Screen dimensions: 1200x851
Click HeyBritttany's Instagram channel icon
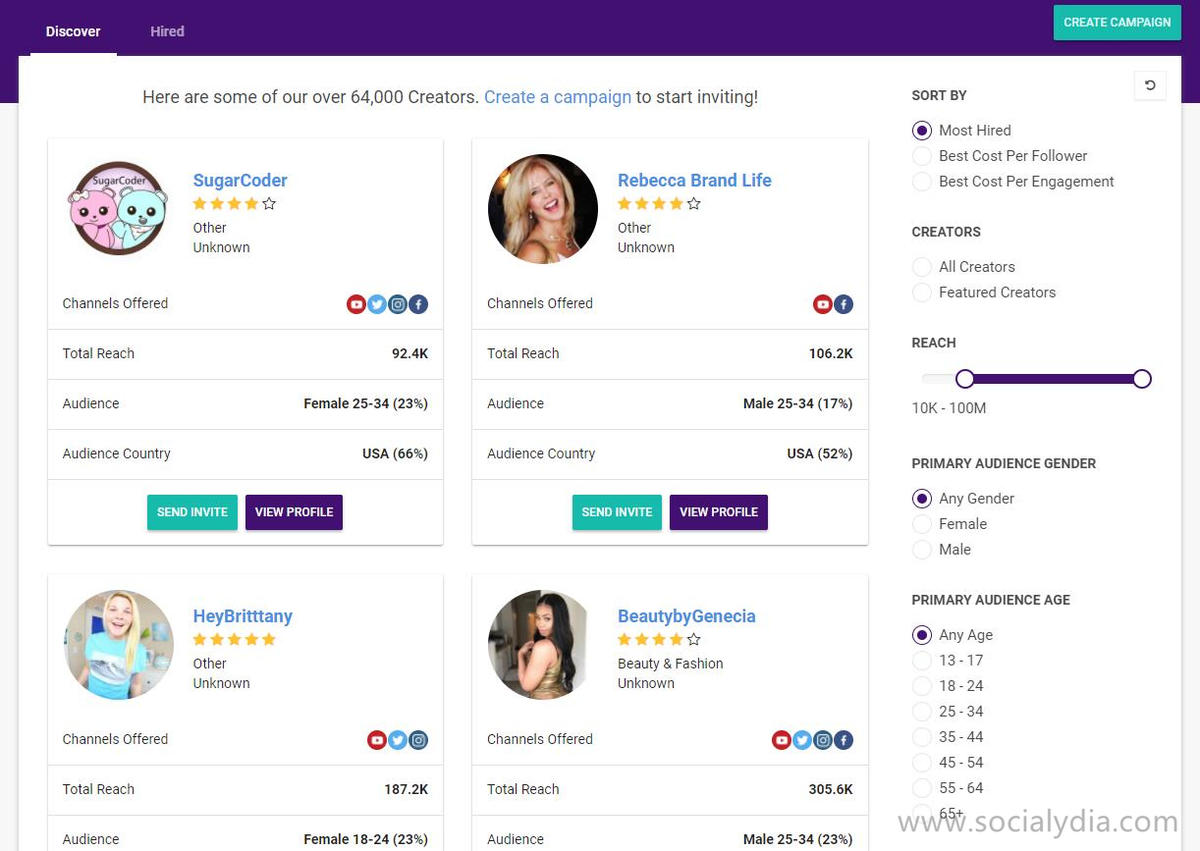[419, 740]
